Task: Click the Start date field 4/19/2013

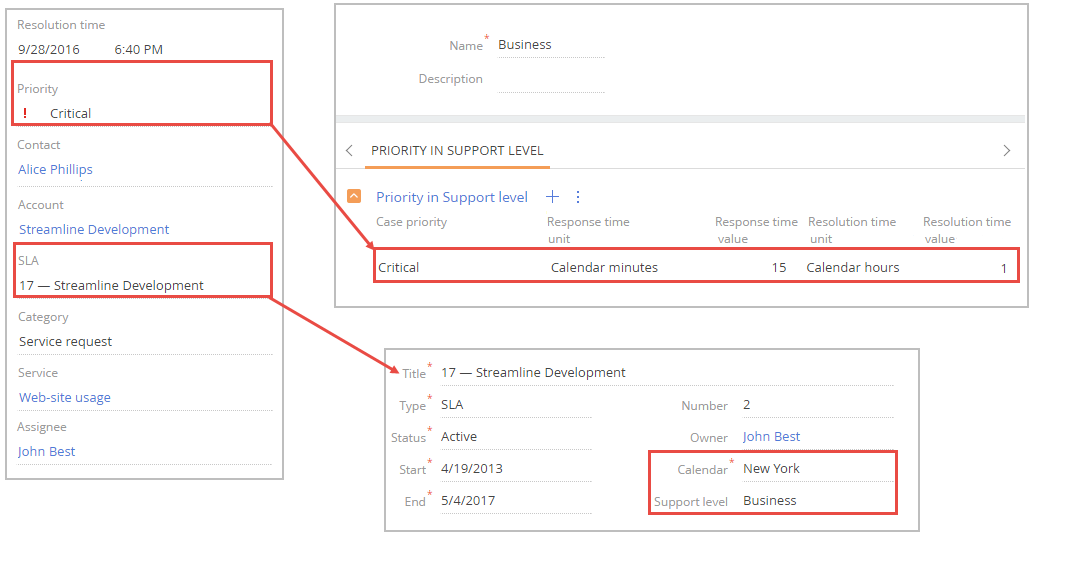Action: click(x=514, y=469)
